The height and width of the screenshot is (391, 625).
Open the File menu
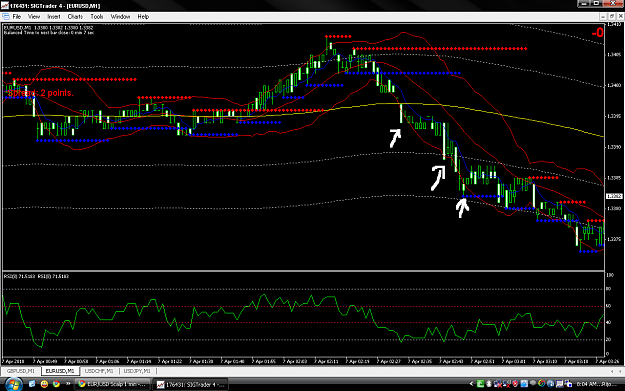(x=16, y=17)
